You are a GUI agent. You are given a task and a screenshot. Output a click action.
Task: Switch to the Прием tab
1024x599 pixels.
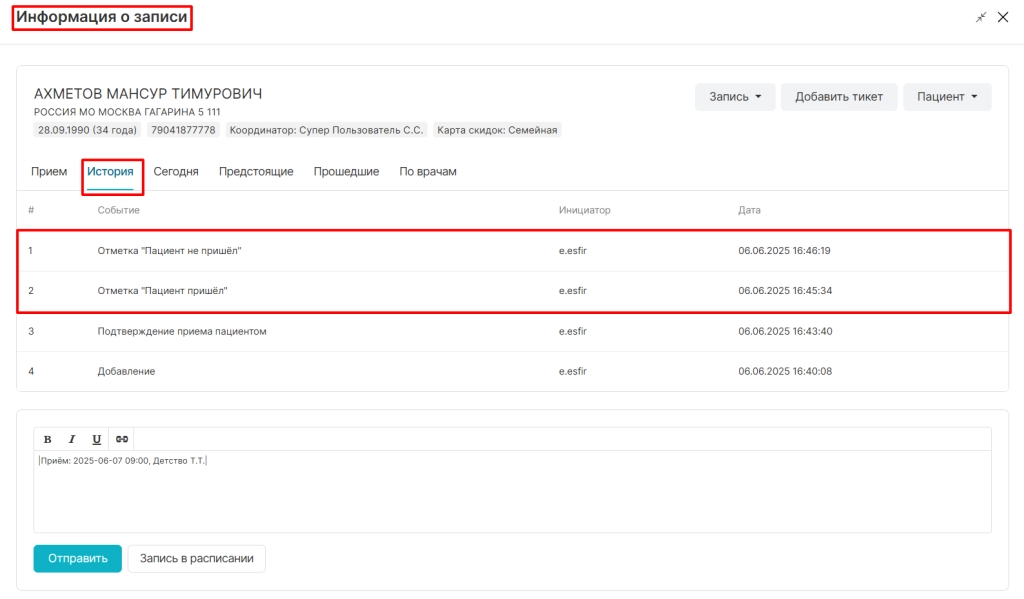(x=49, y=171)
